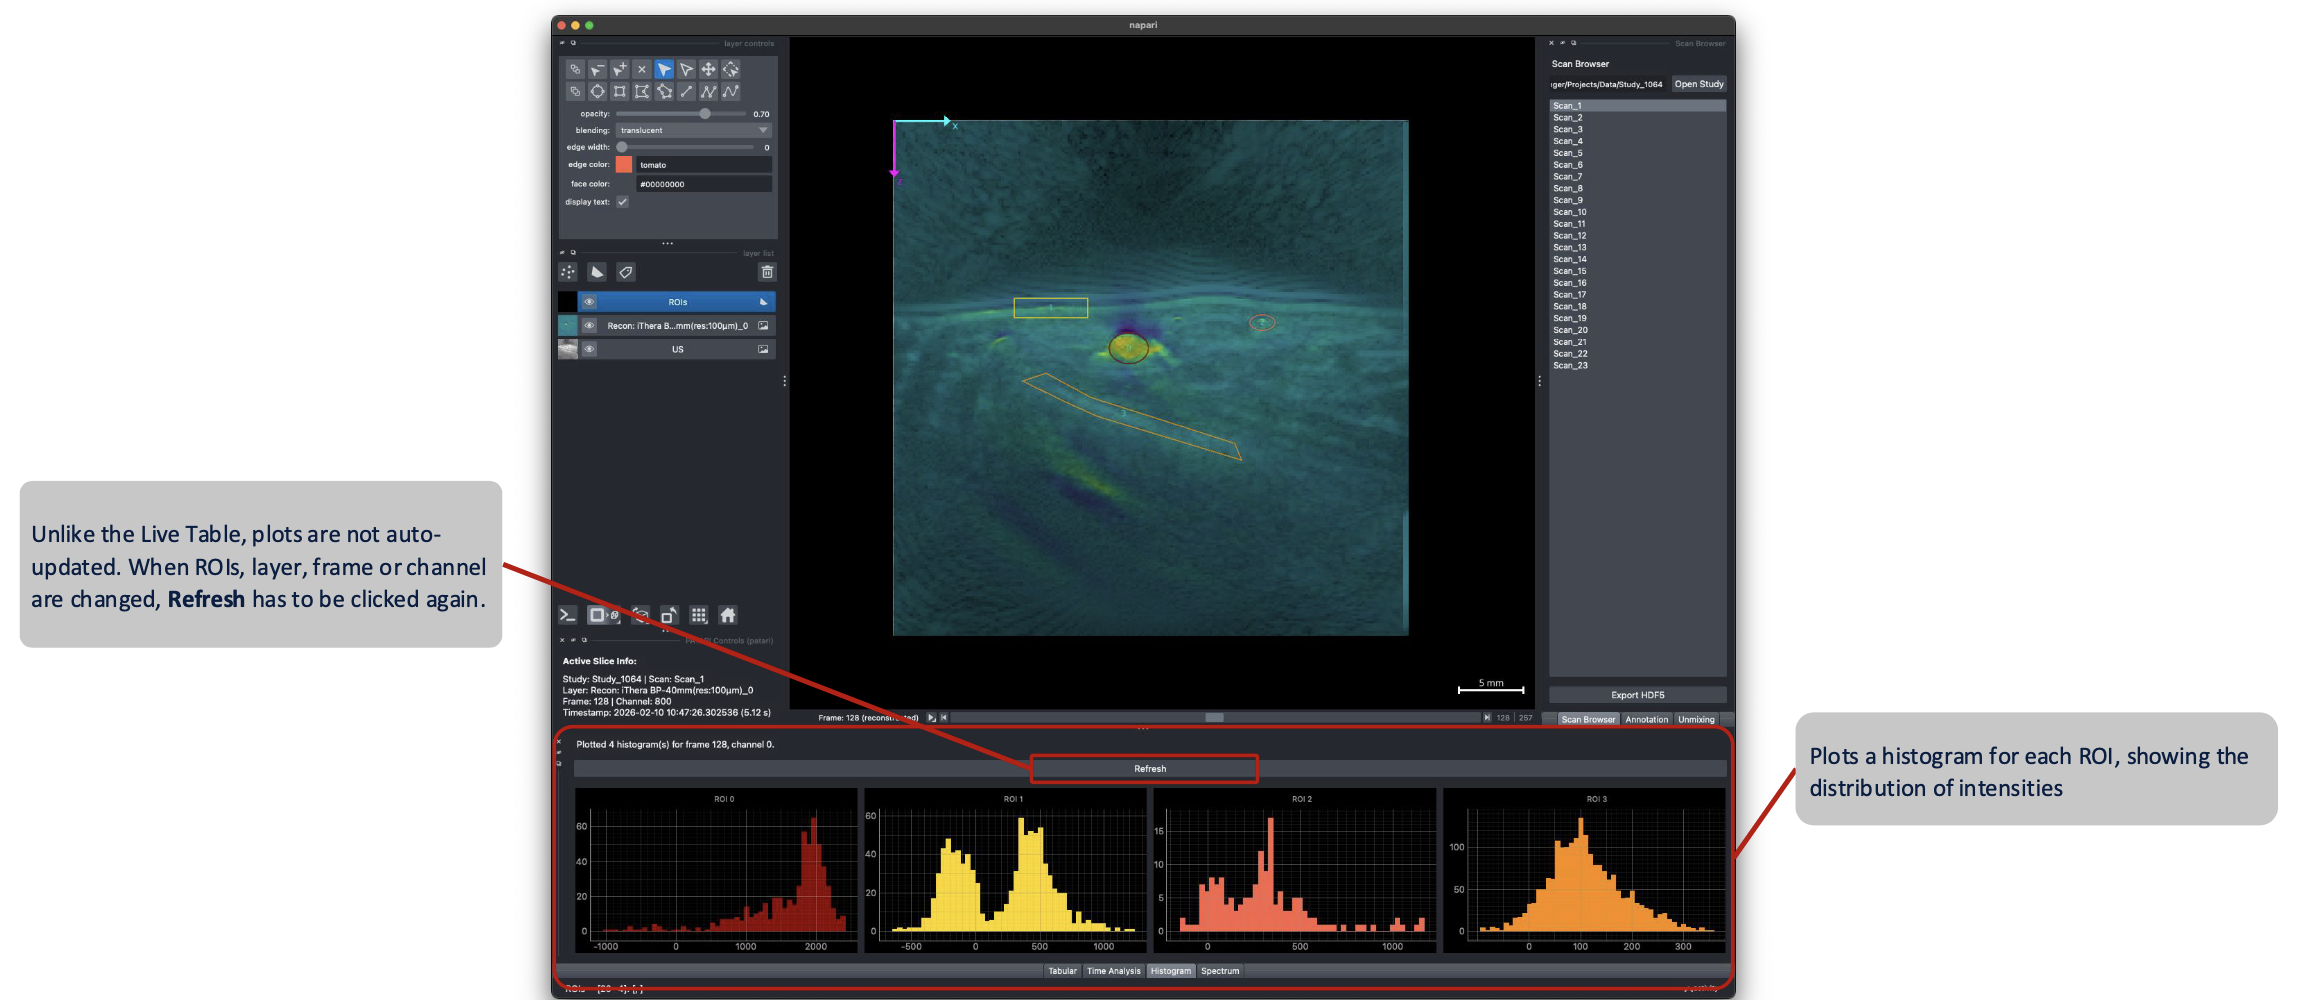2306x1000 pixels.
Task: Hide the ROIs layer
Action: pyautogui.click(x=589, y=302)
